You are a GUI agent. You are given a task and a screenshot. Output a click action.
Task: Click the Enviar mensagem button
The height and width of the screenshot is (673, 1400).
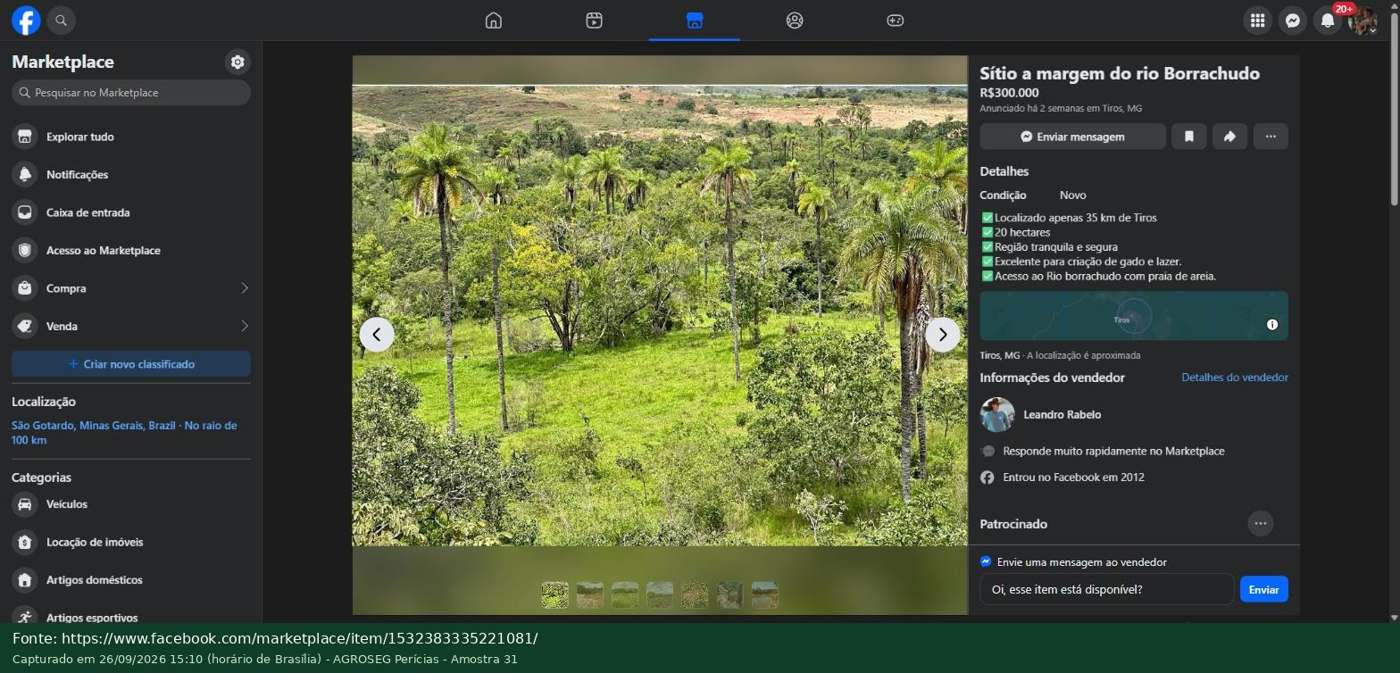coord(1073,137)
